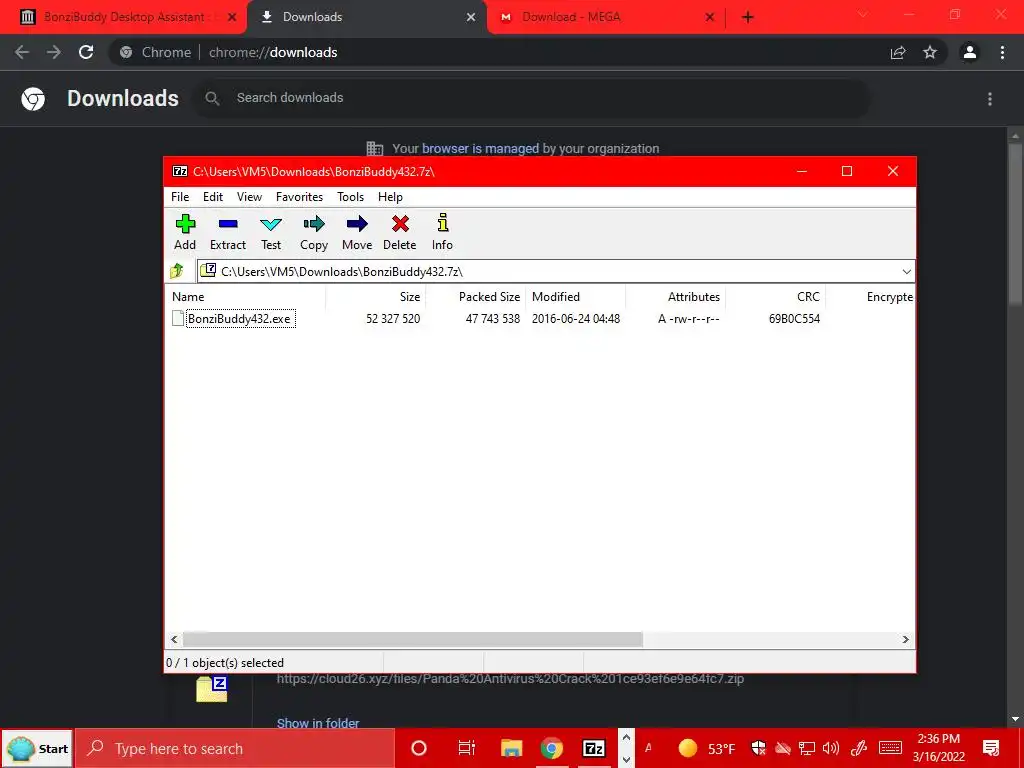Click the 69B0C554 CRC value
This screenshot has width=1024, height=768.
794,319
